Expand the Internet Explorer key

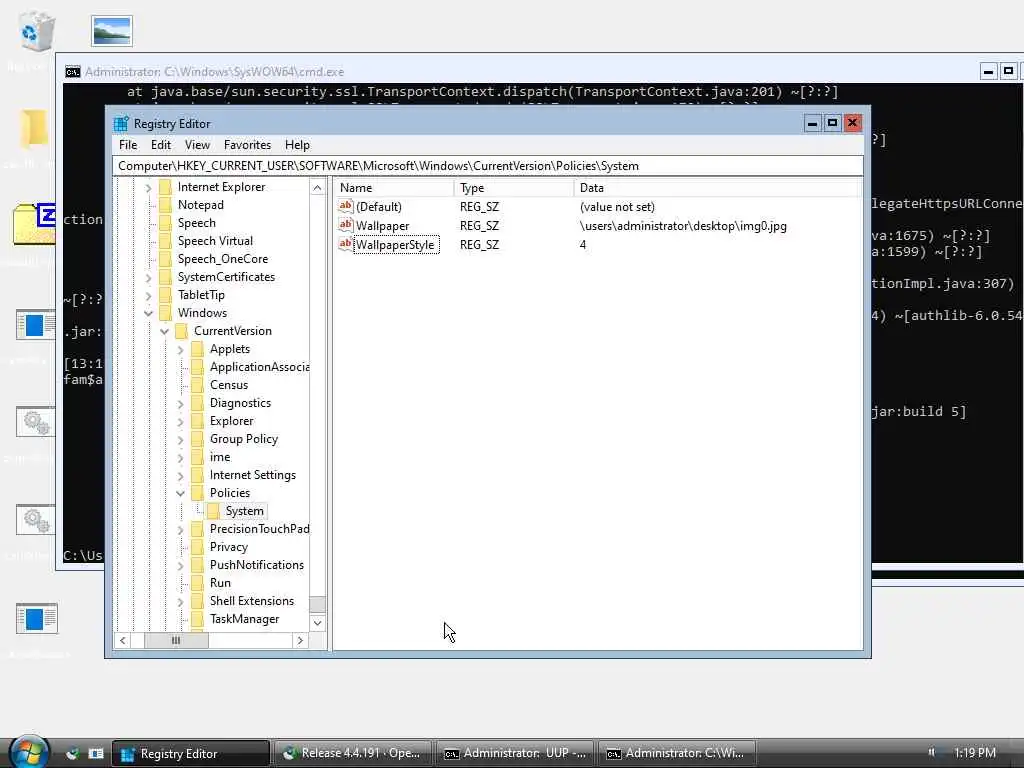(149, 187)
